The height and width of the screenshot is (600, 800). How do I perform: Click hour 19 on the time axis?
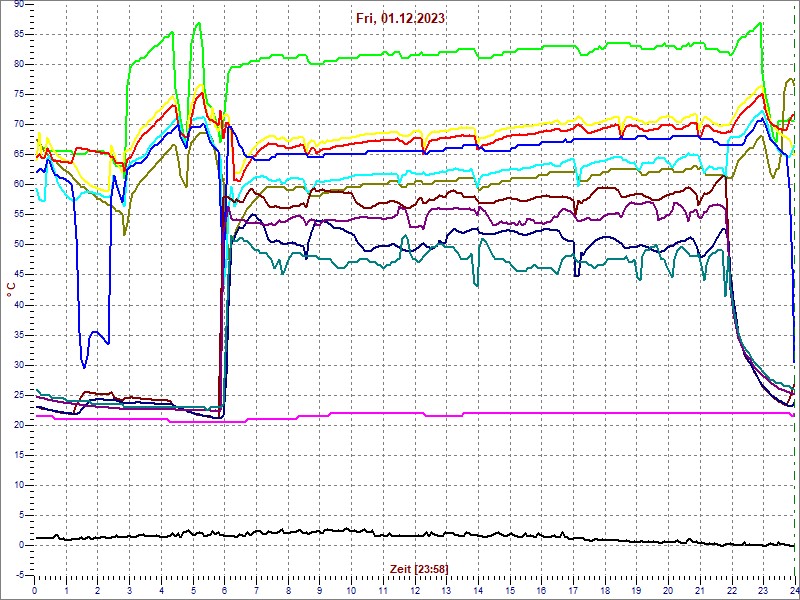click(x=637, y=591)
